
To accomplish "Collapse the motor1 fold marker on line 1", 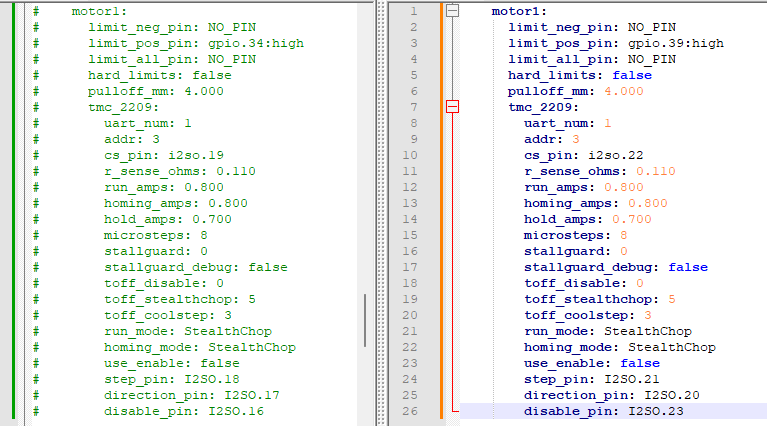I will pos(452,11).
